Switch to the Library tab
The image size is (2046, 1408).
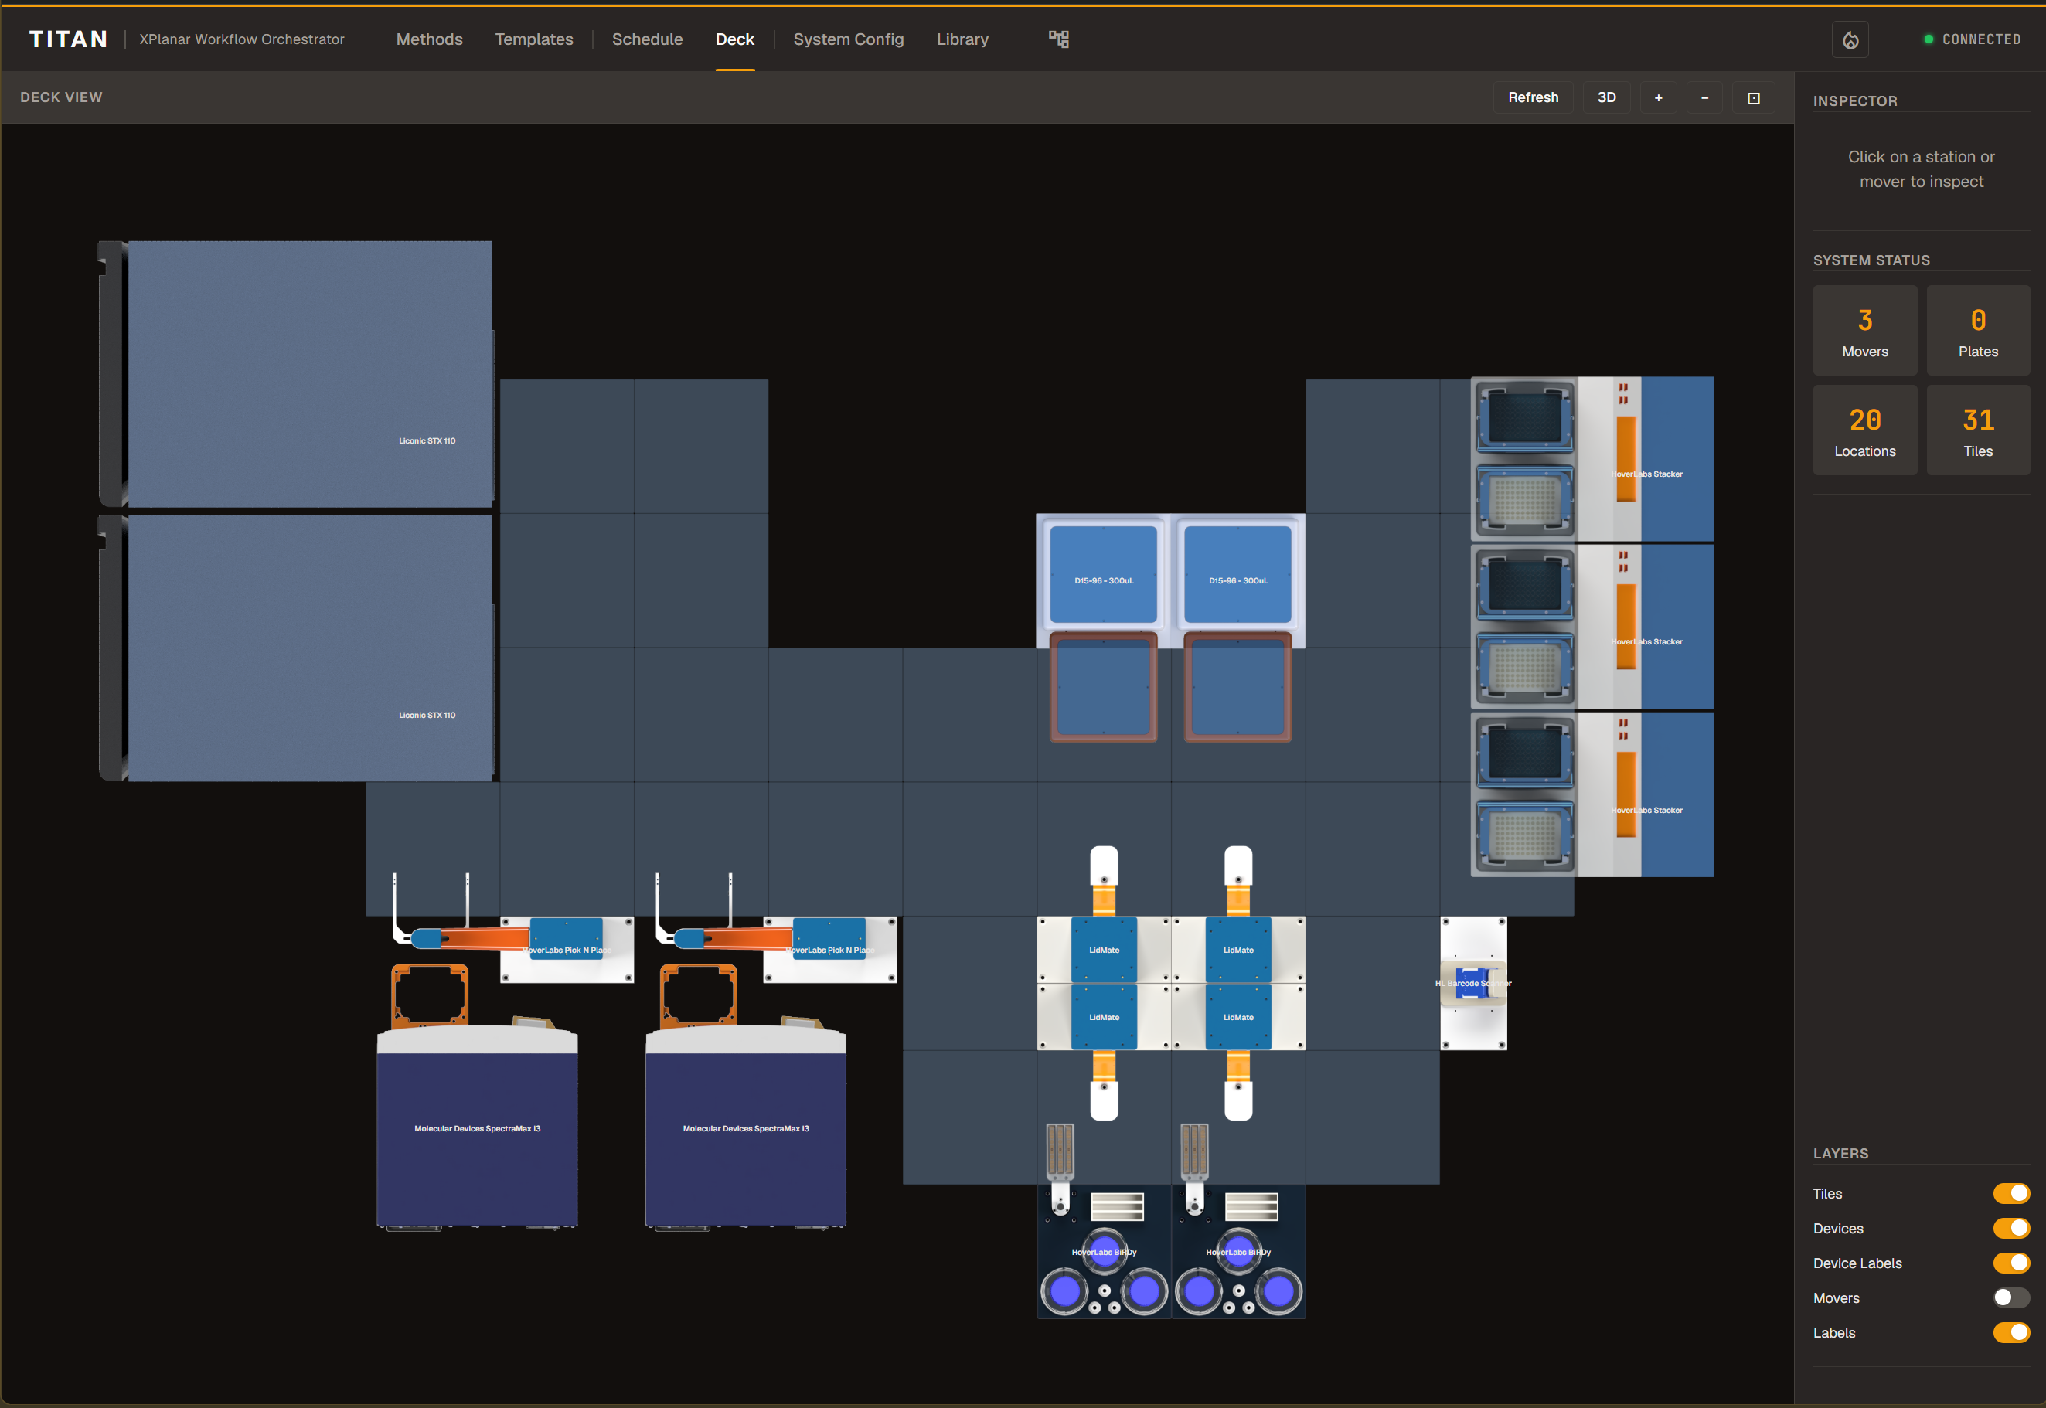coord(963,39)
